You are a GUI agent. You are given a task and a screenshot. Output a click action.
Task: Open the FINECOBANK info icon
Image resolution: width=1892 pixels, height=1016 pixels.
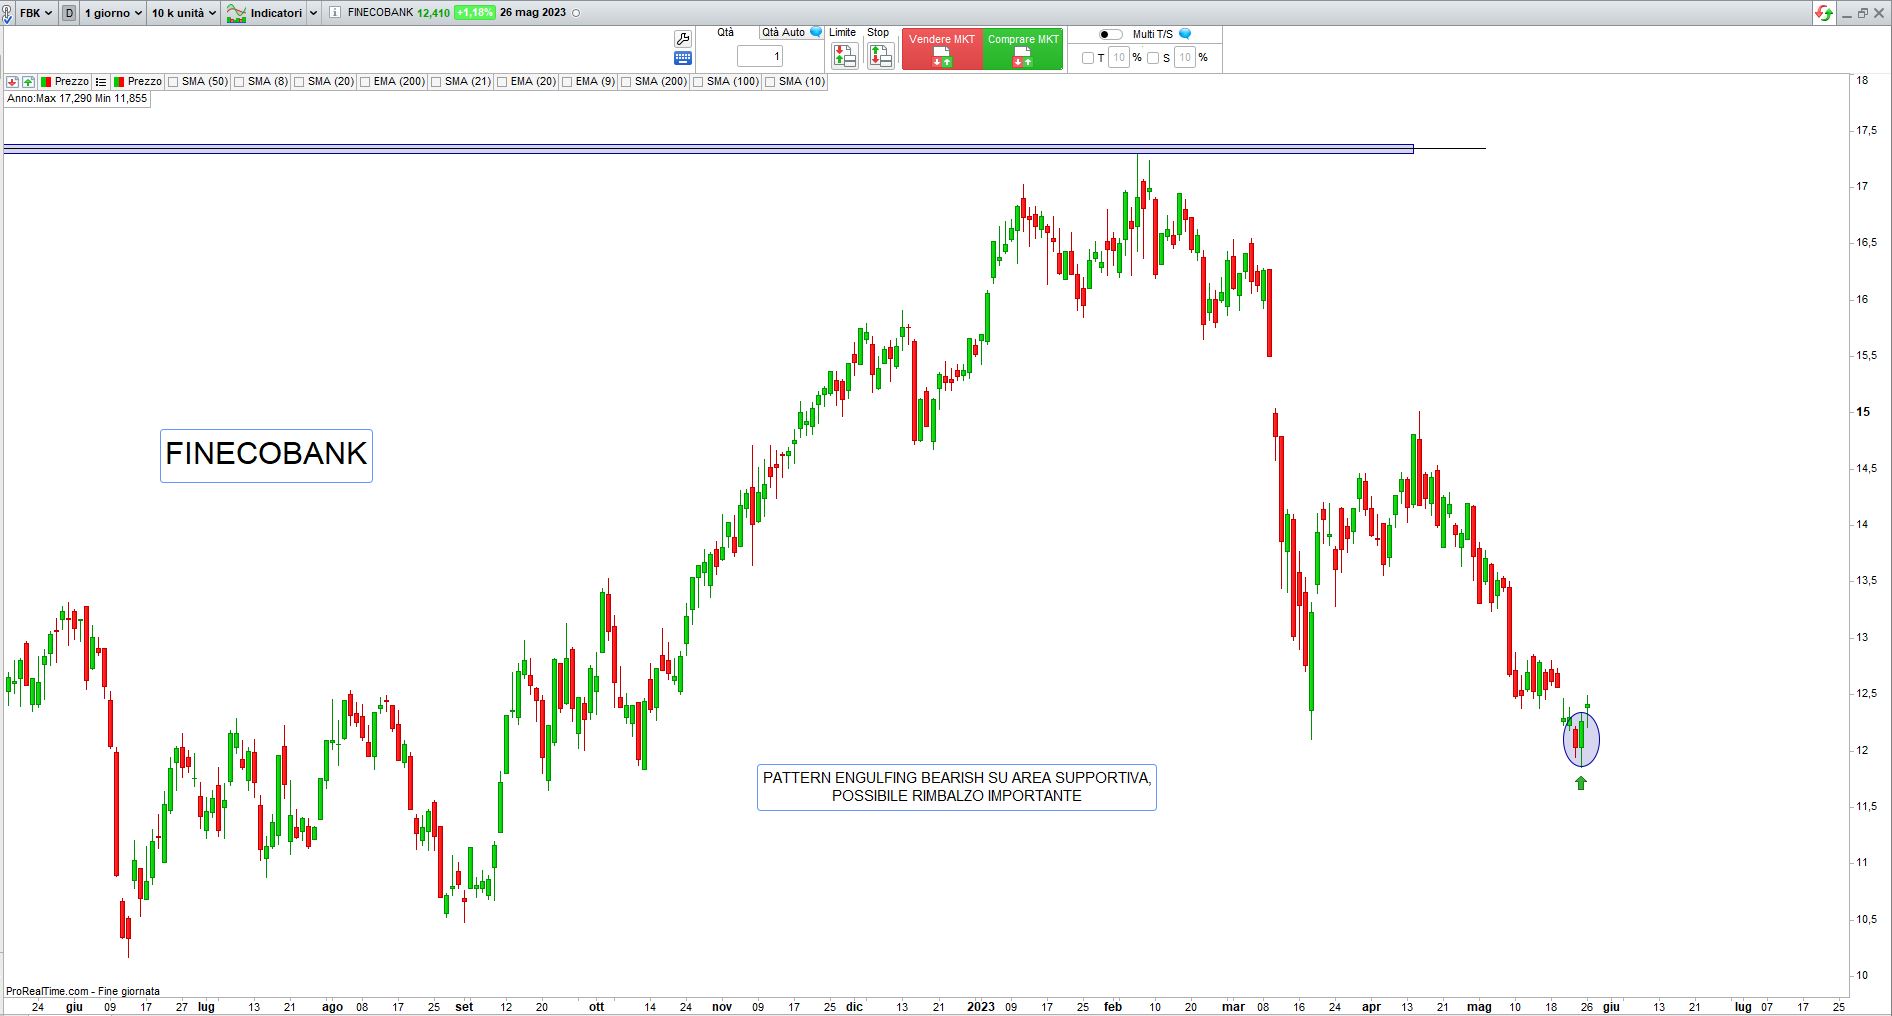[x=334, y=13]
